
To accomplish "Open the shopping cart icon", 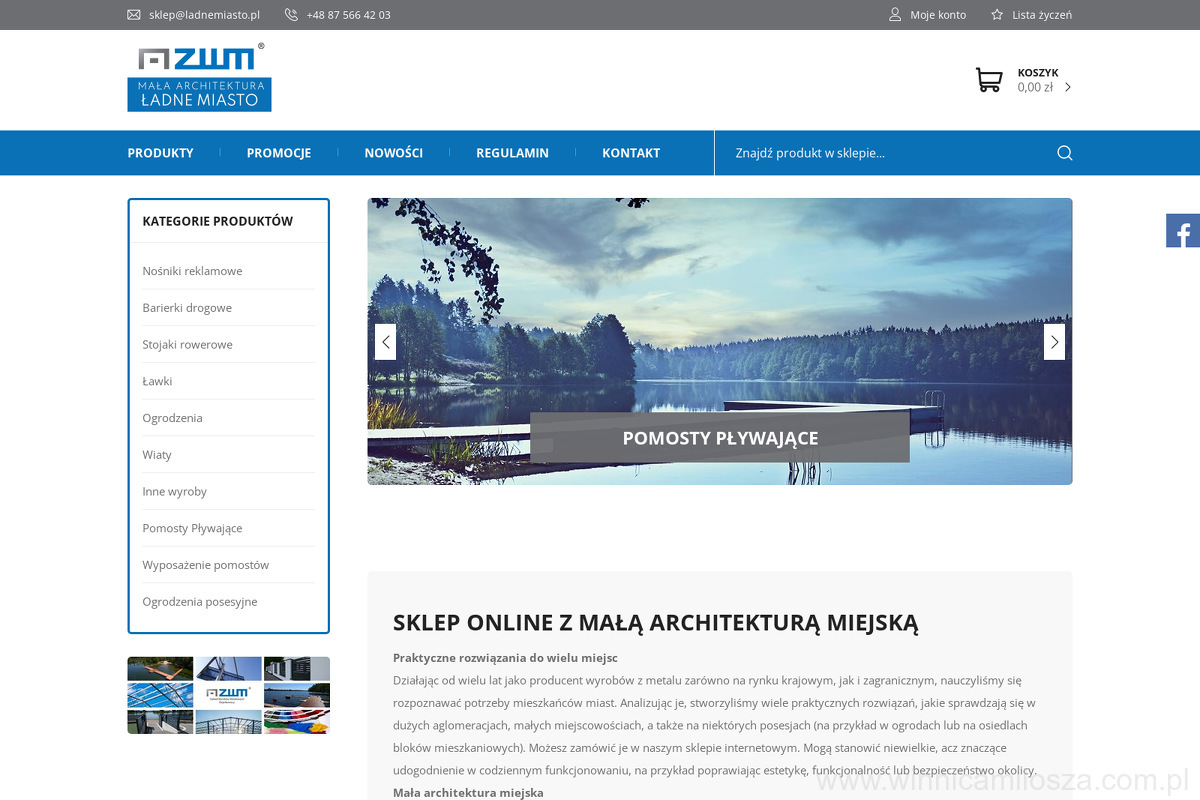I will pos(988,80).
